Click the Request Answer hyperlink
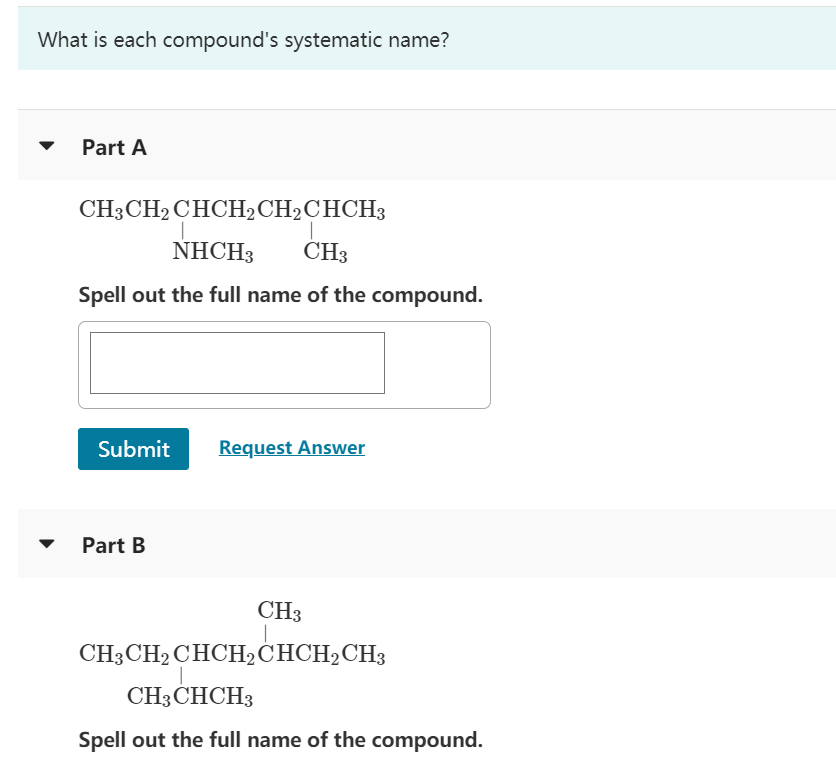 point(291,448)
